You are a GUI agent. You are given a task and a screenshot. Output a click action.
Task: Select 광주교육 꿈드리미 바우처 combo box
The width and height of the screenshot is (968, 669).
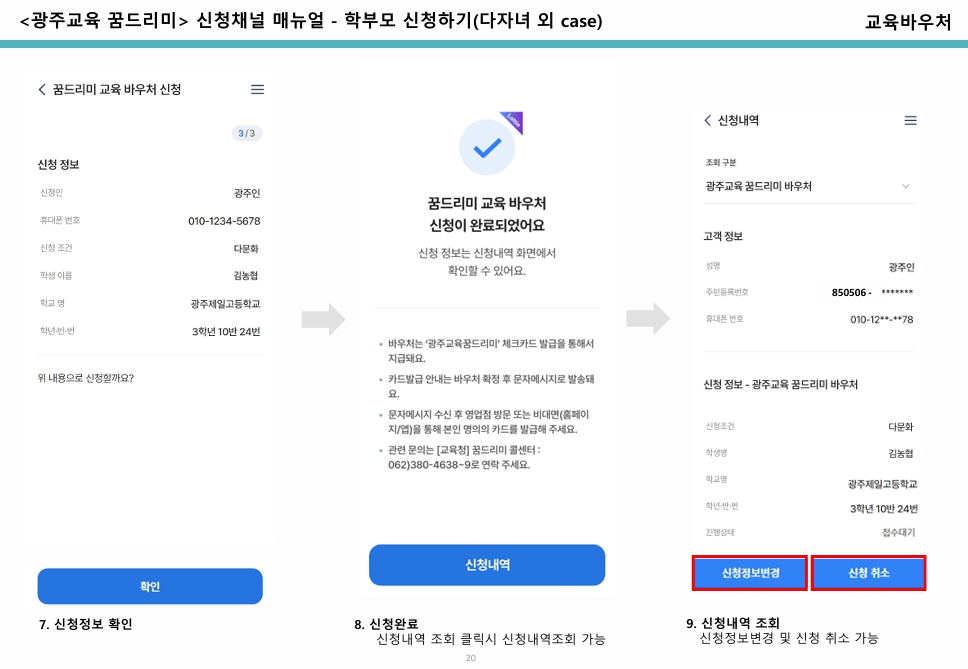809,186
